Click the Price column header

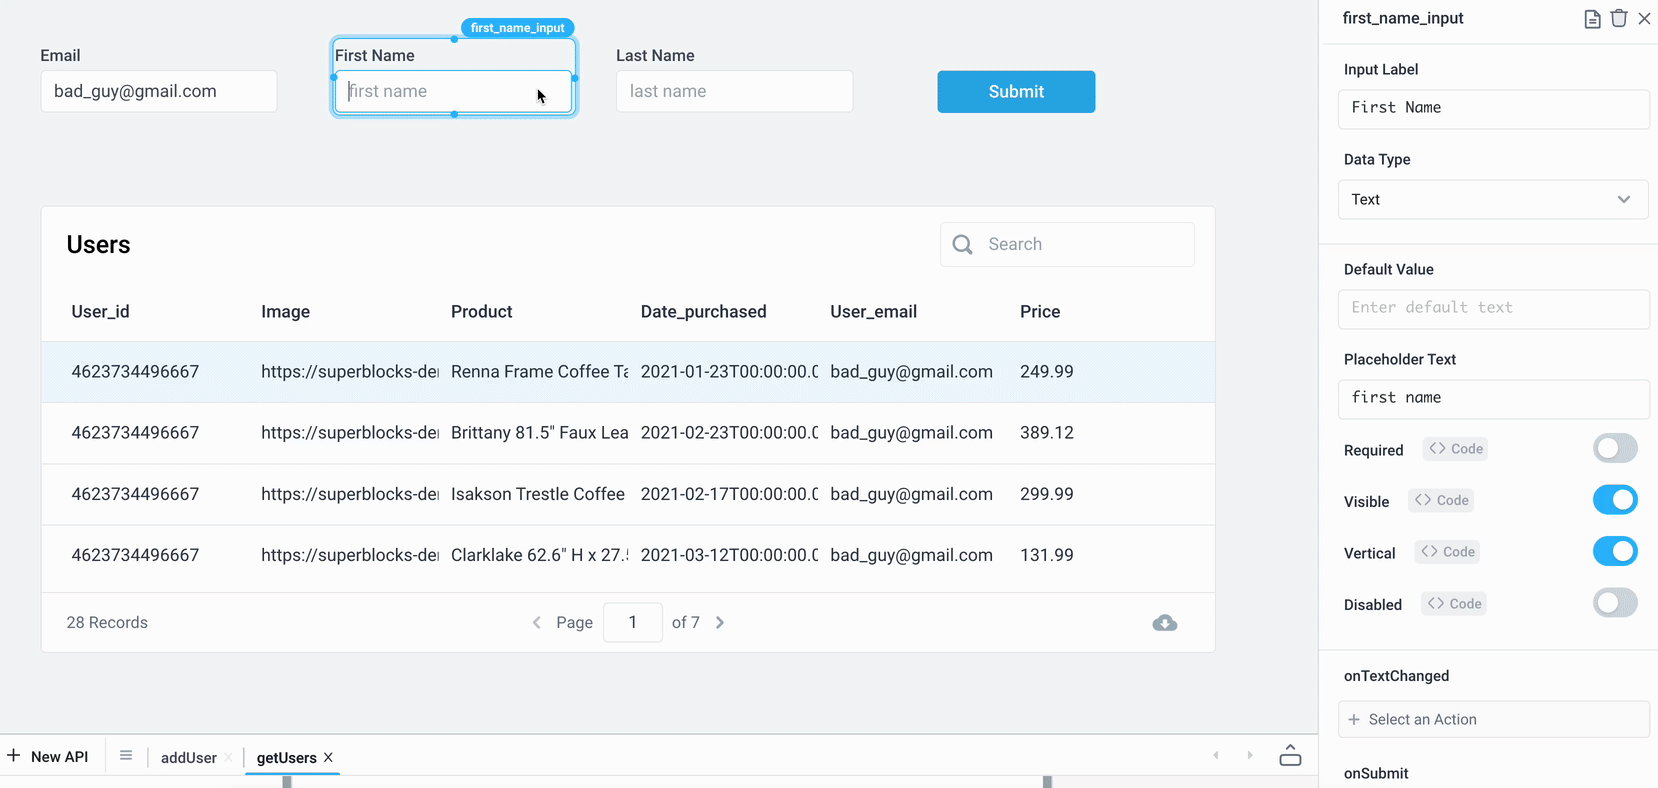(1040, 312)
